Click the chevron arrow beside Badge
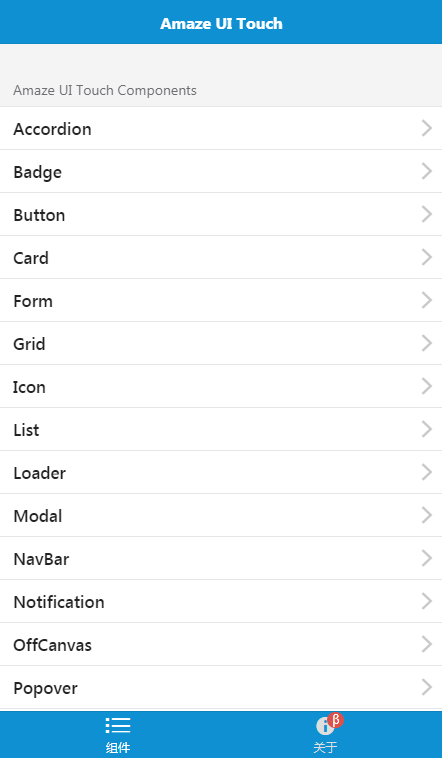 click(427, 171)
